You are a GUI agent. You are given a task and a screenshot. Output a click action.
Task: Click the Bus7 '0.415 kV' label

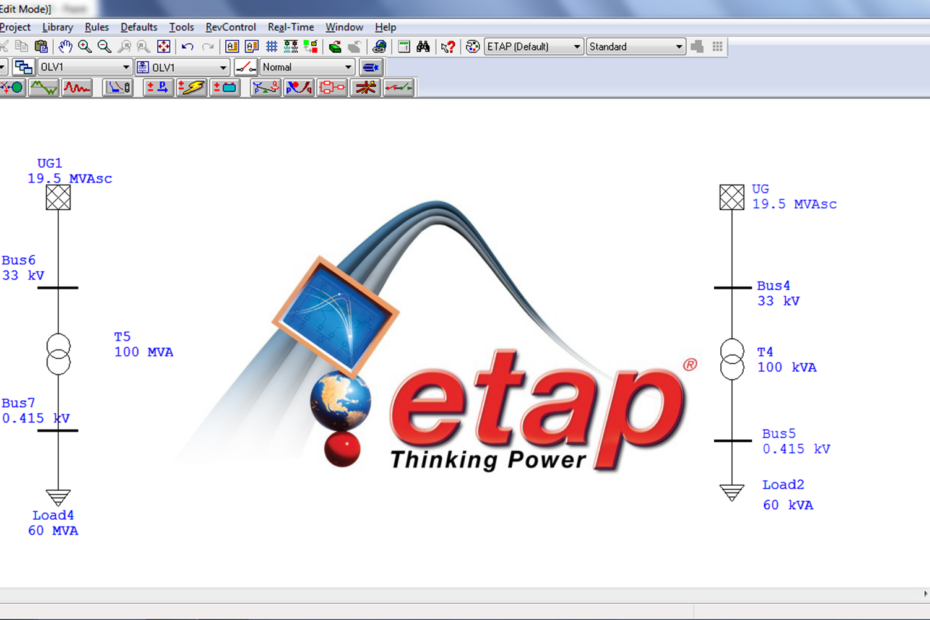36,418
